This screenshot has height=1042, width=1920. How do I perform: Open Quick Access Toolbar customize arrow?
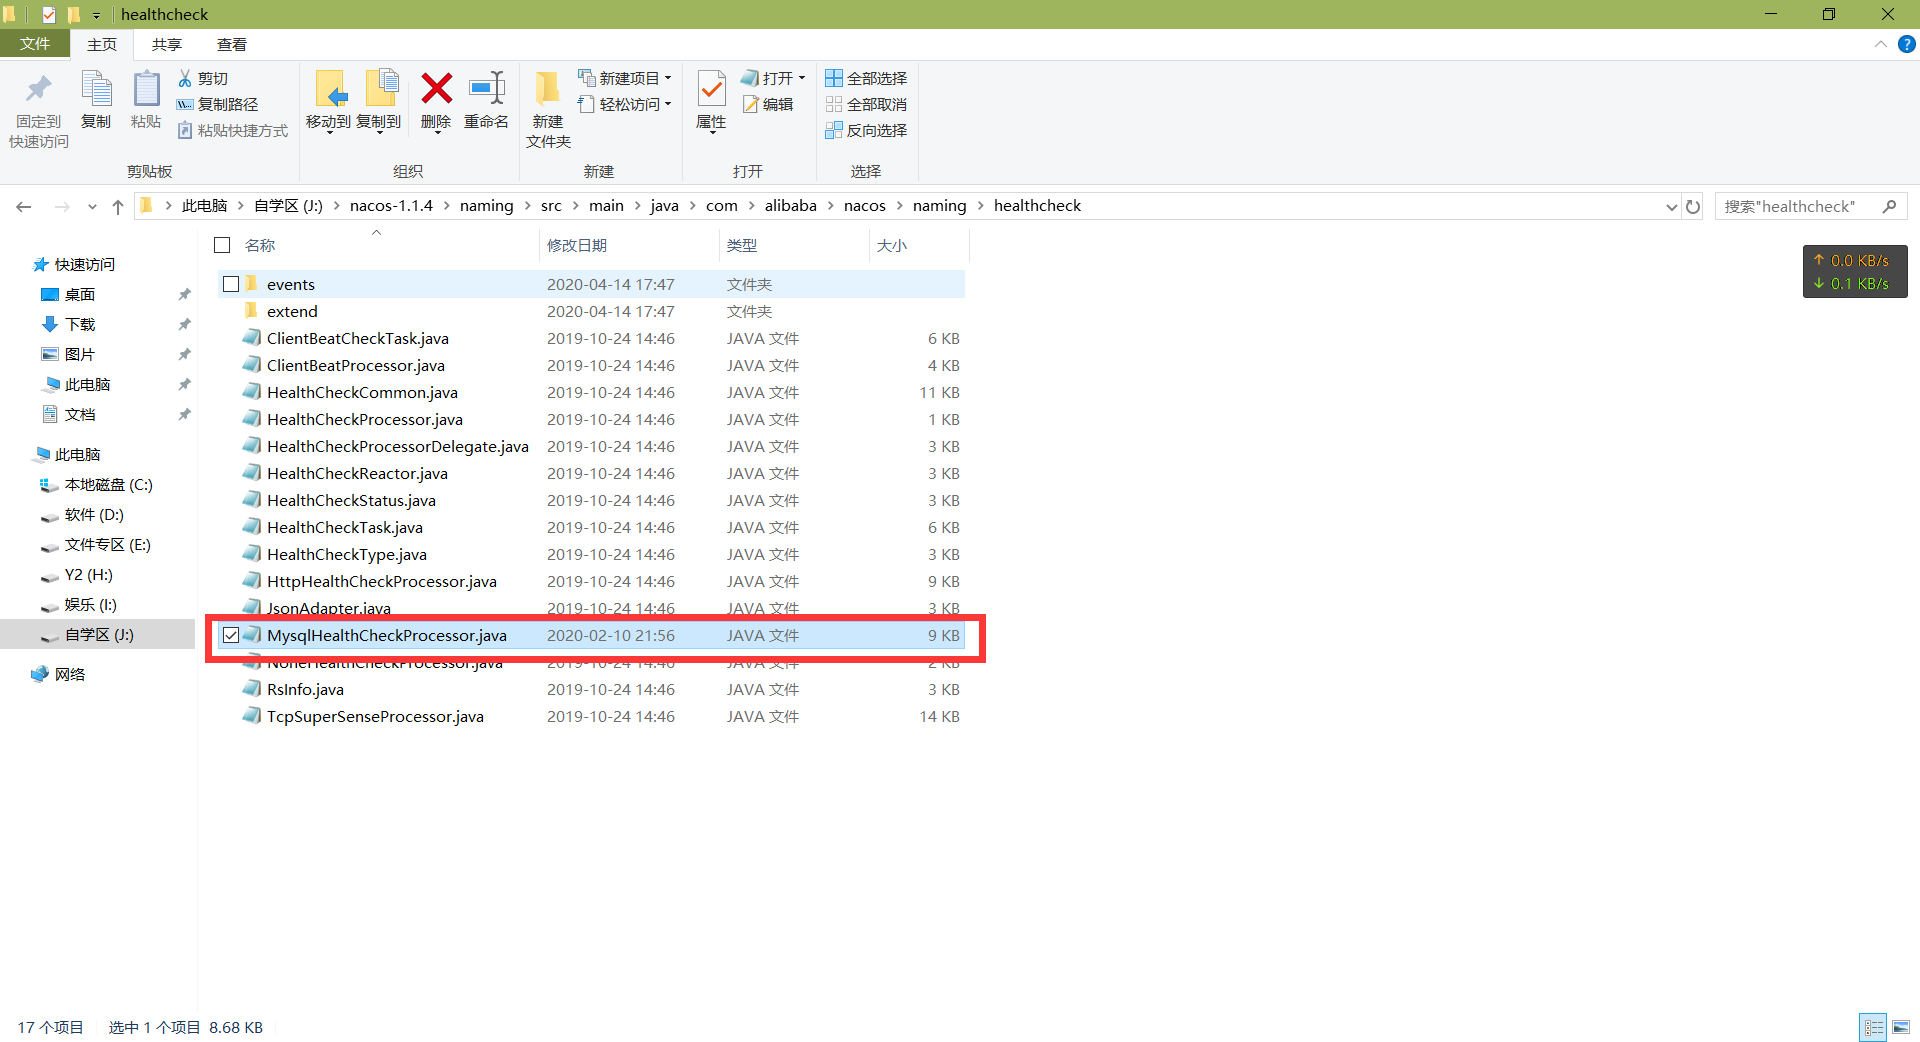[97, 15]
